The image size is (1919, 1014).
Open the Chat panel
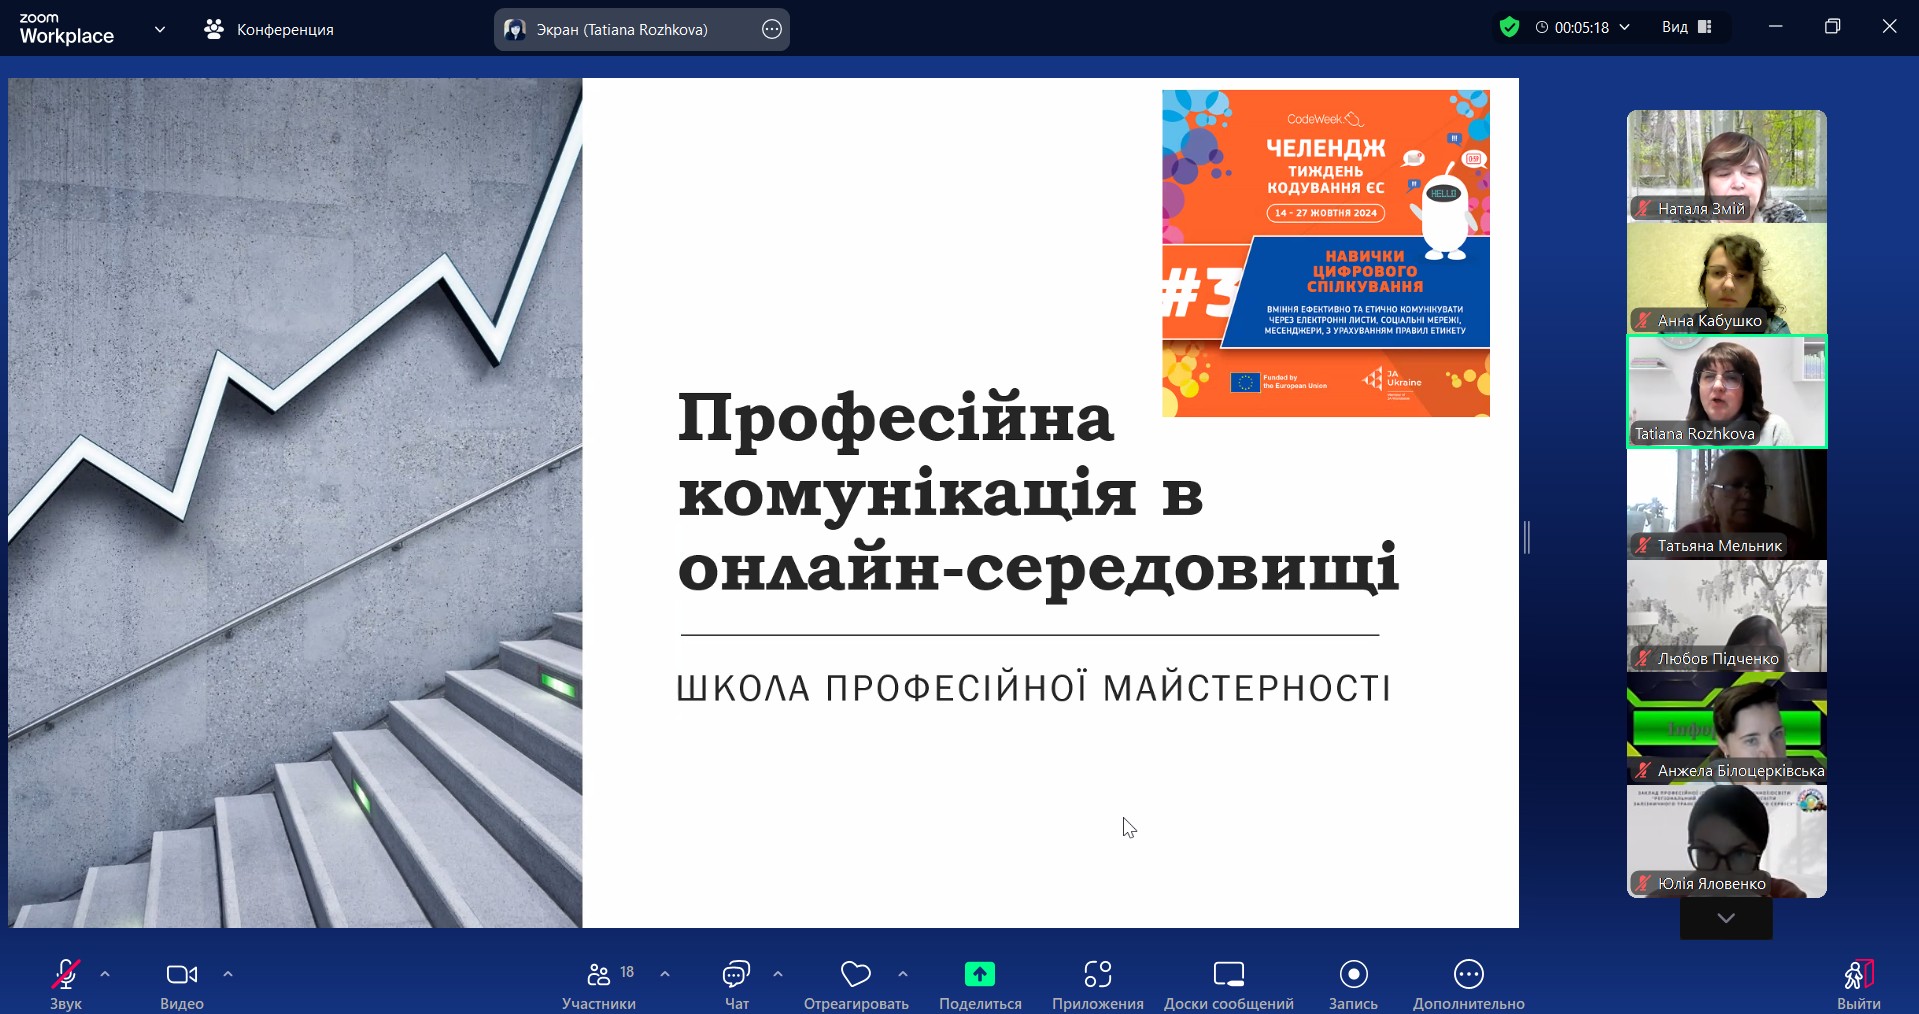click(736, 975)
